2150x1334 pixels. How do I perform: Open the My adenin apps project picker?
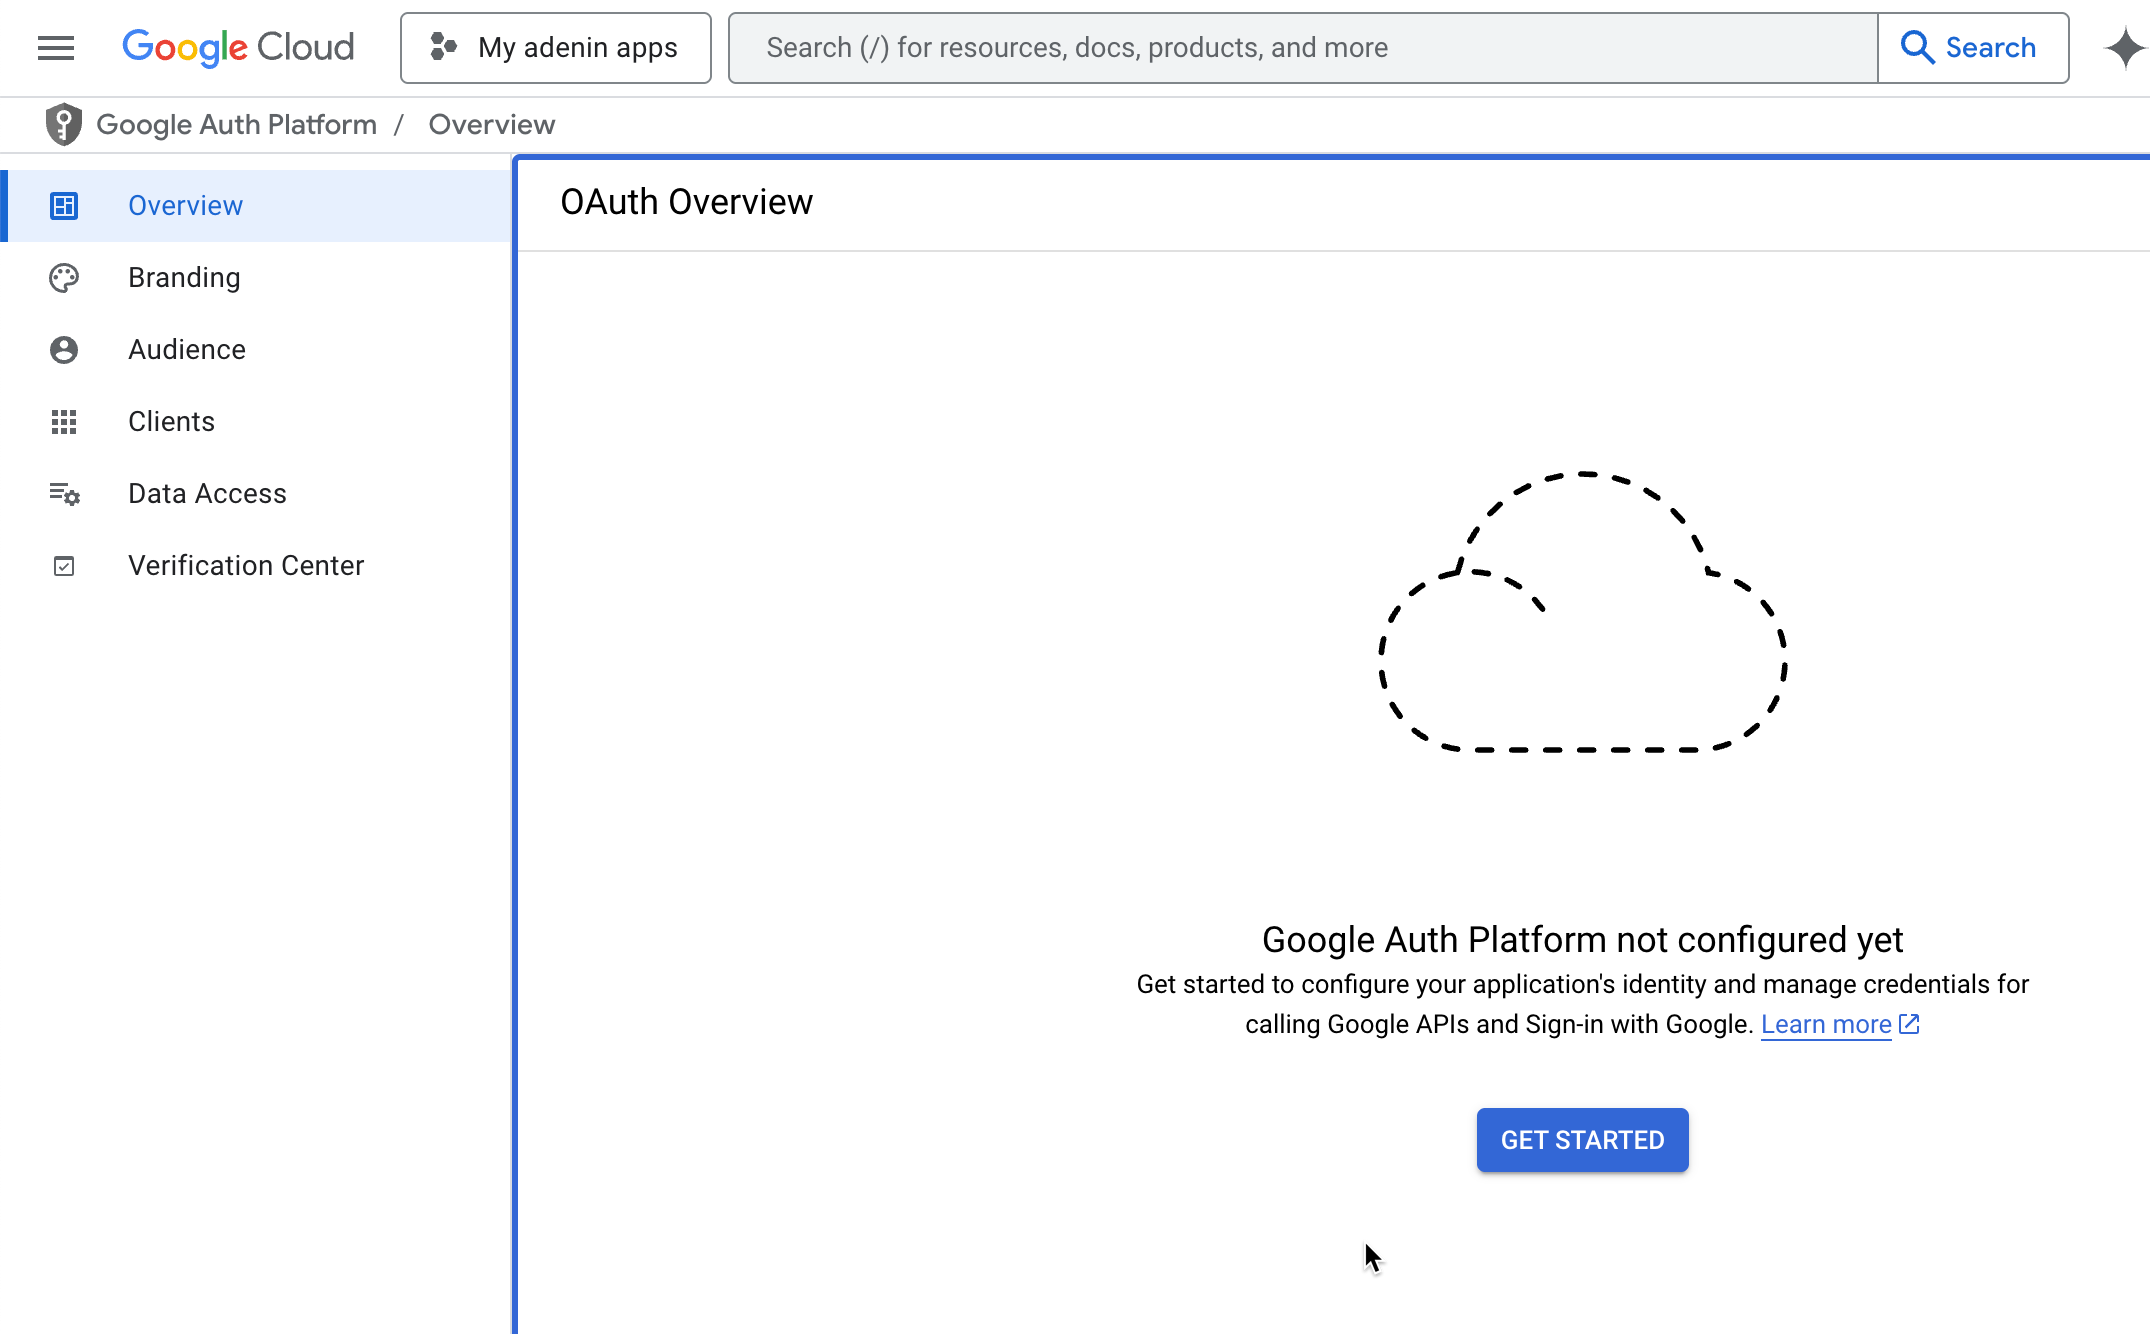coord(556,48)
